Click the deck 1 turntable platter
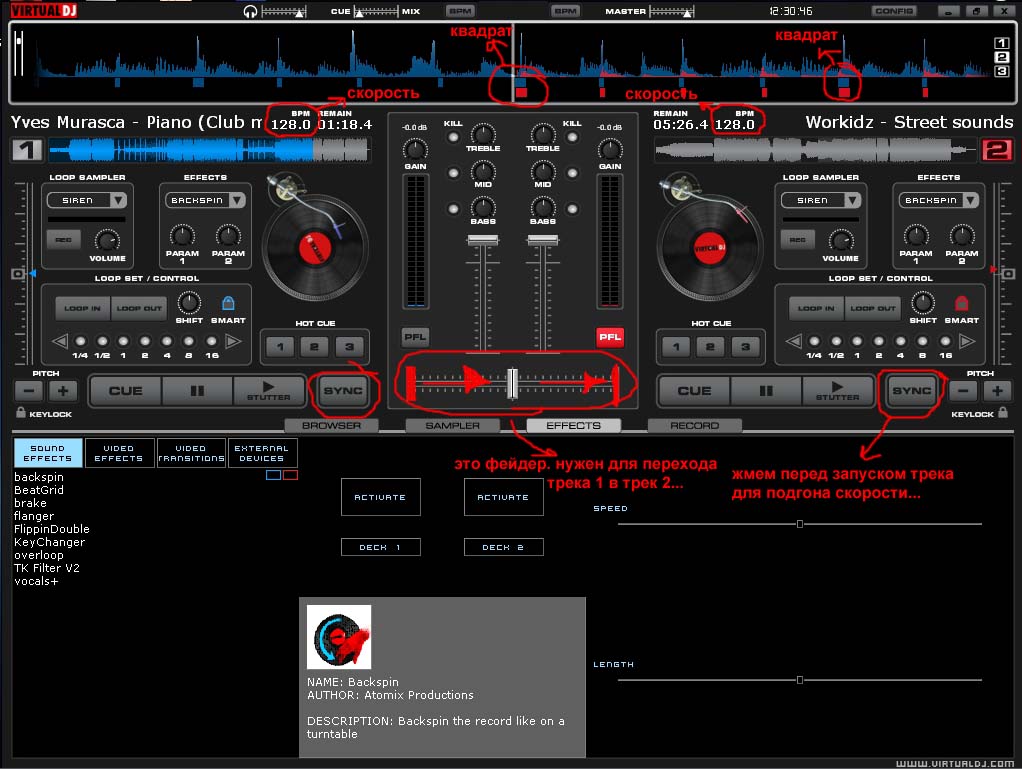 click(x=315, y=248)
